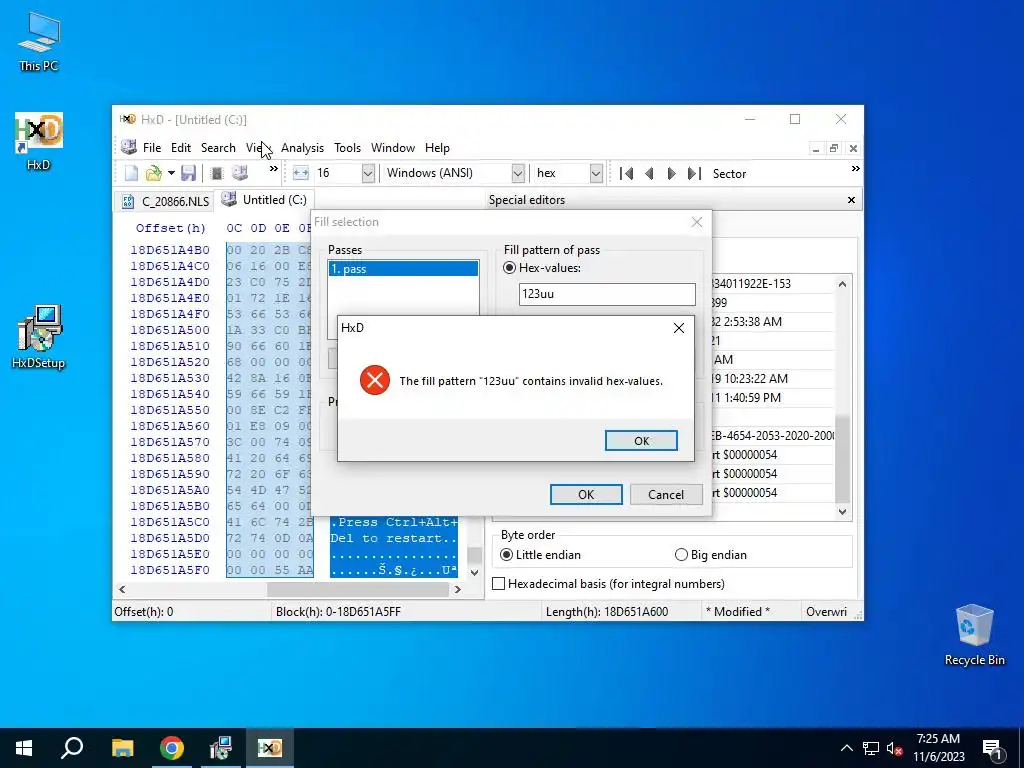Select the '1. pass' list entry
The width and height of the screenshot is (1024, 768).
tap(403, 268)
